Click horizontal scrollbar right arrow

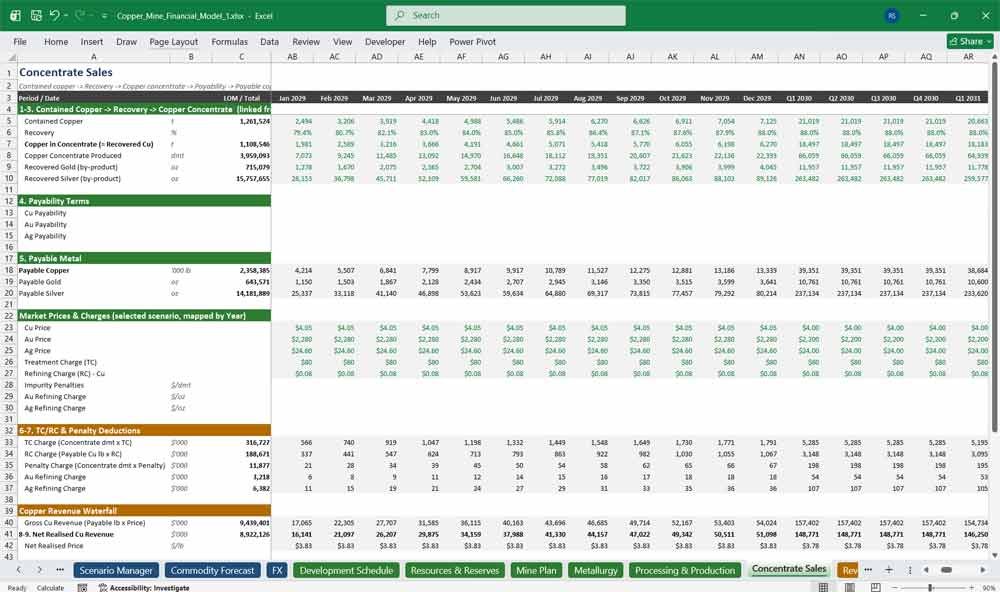983,570
